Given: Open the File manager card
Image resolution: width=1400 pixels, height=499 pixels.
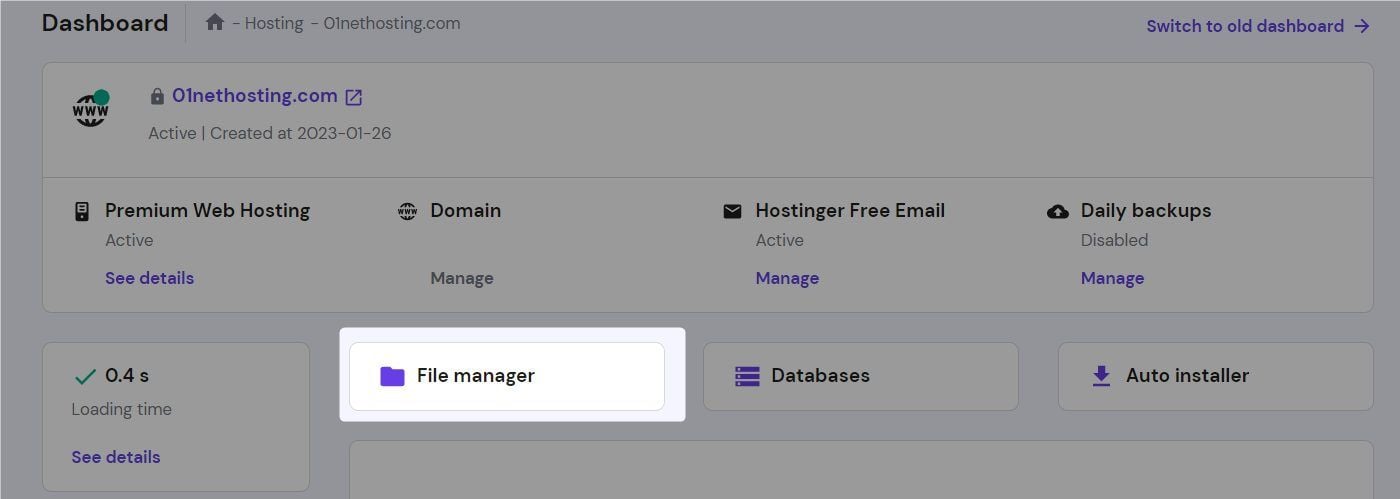Looking at the screenshot, I should tap(507, 376).
